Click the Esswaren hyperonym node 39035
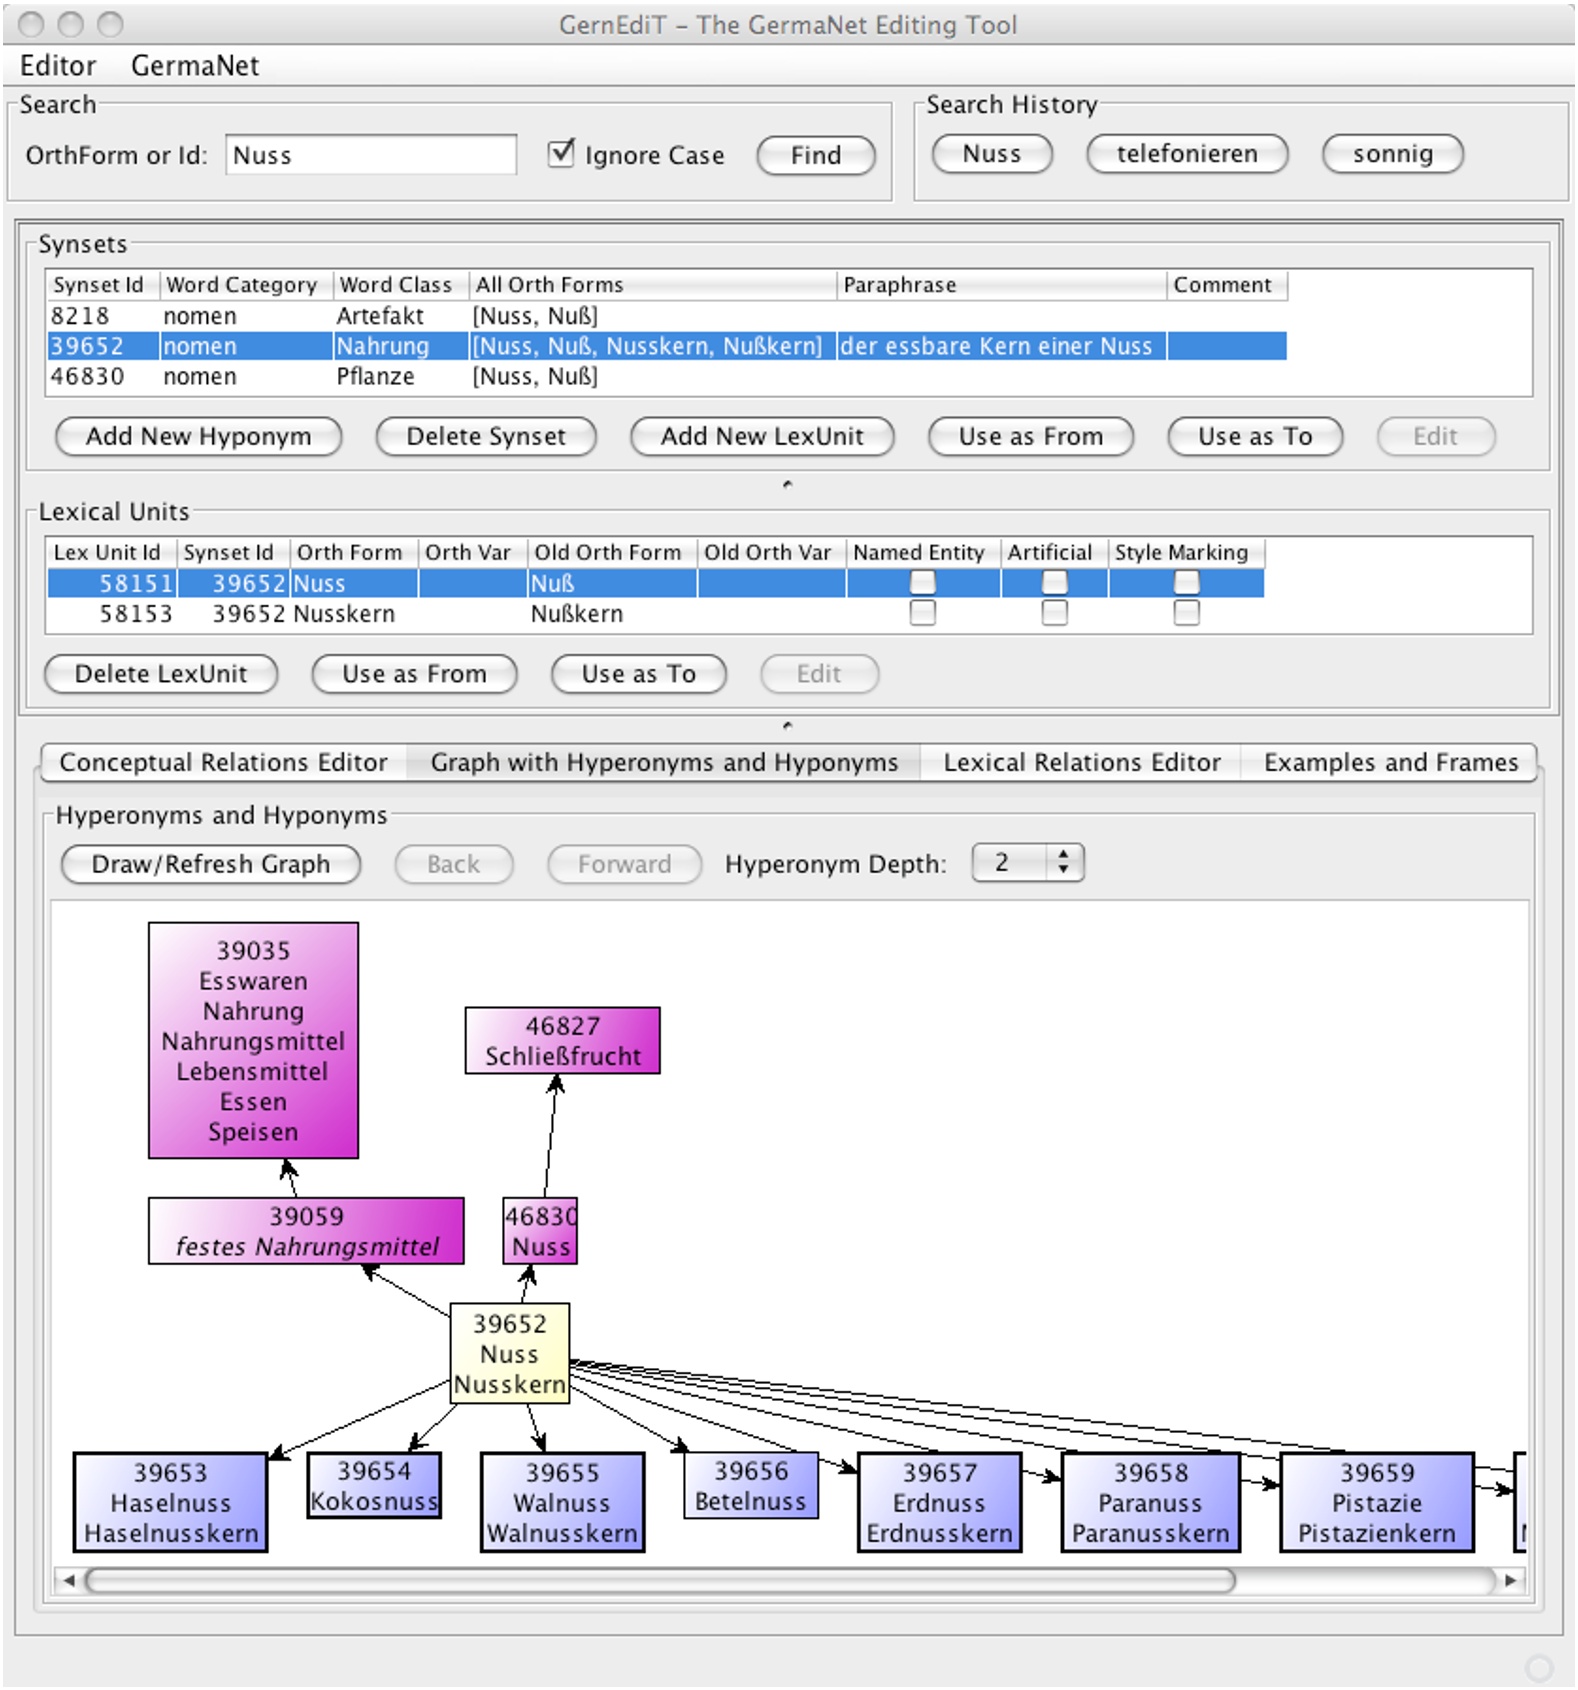 (253, 1040)
